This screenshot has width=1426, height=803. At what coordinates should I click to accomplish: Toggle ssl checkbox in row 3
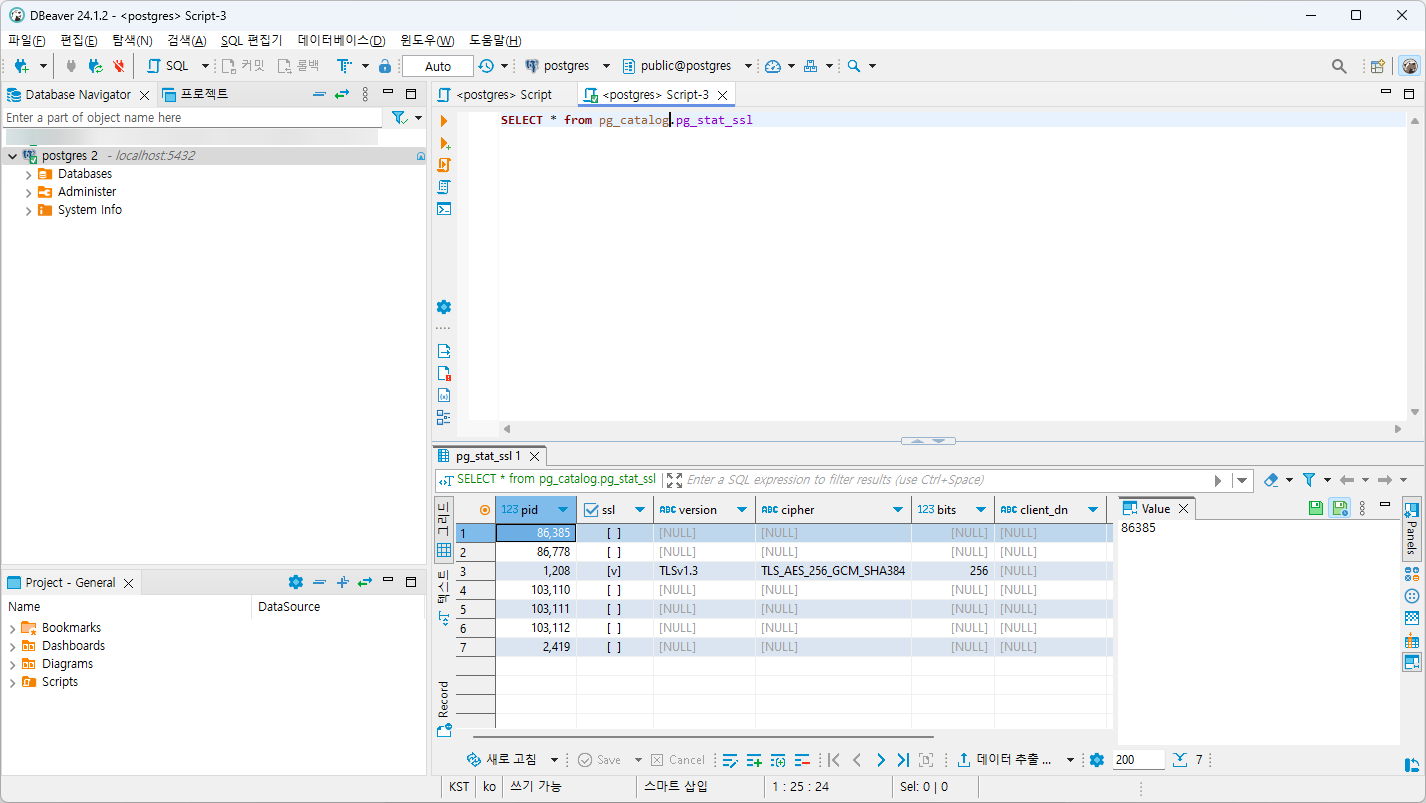click(x=614, y=571)
